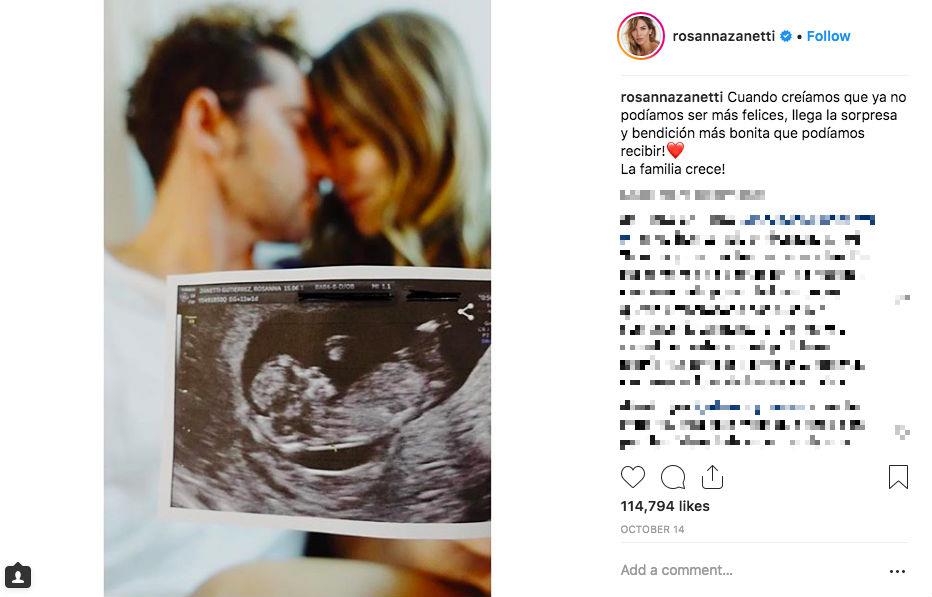Image resolution: width=932 pixels, height=597 pixels.
Task: Focus the Add a comment field
Action: point(750,570)
